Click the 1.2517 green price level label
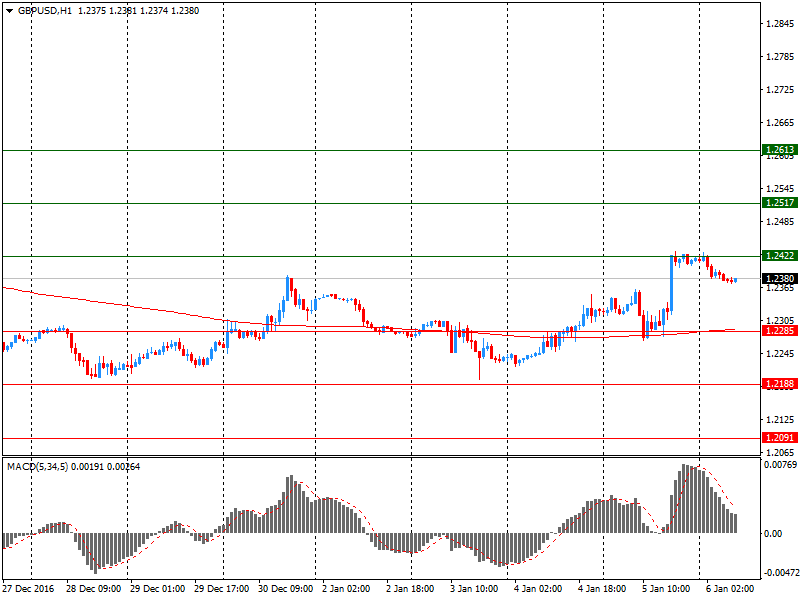Screen dimensions: 800x600 pyautogui.click(x=780, y=203)
